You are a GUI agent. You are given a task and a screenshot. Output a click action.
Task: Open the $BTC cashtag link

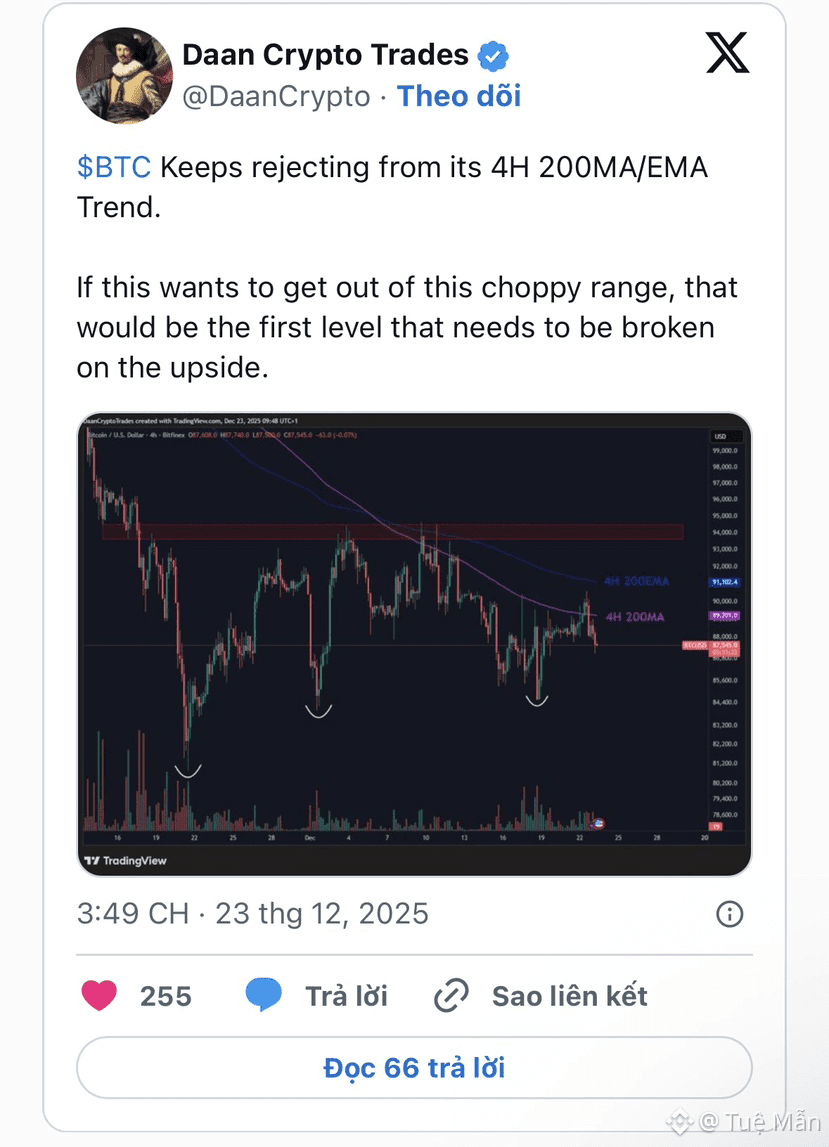[x=114, y=167]
